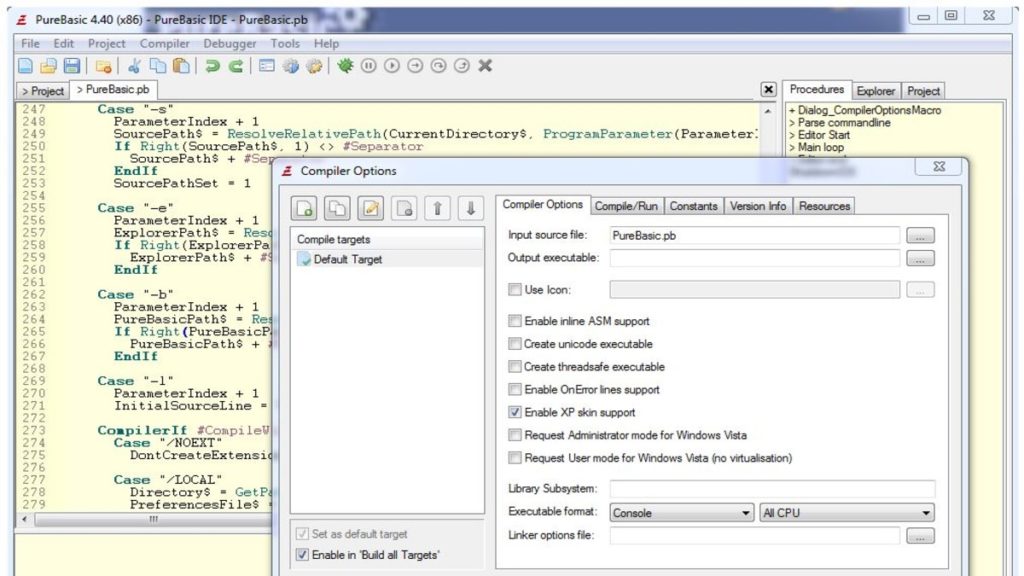The width and height of the screenshot is (1024, 576).
Task: Select the Undo icon in the main toolbar
Action: (x=211, y=65)
